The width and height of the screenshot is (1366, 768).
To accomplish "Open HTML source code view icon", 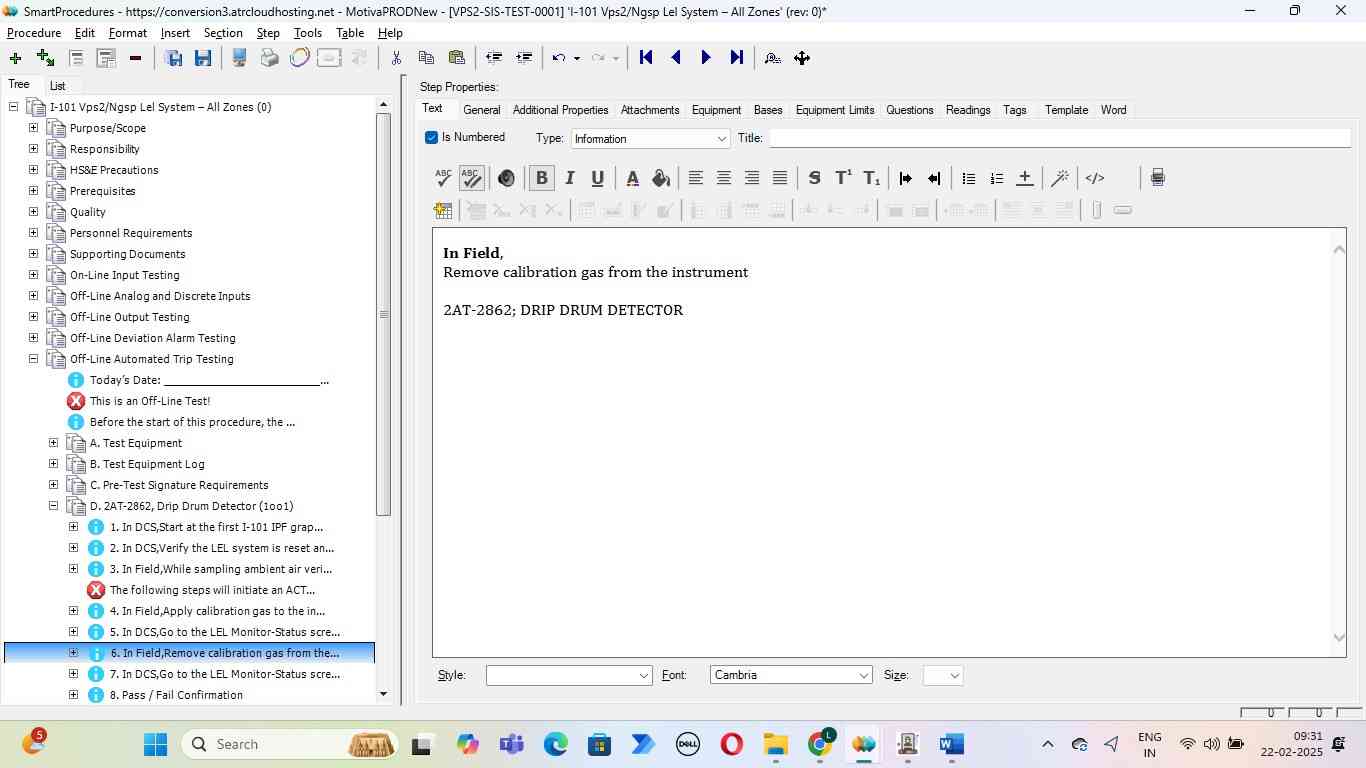I will 1095,178.
